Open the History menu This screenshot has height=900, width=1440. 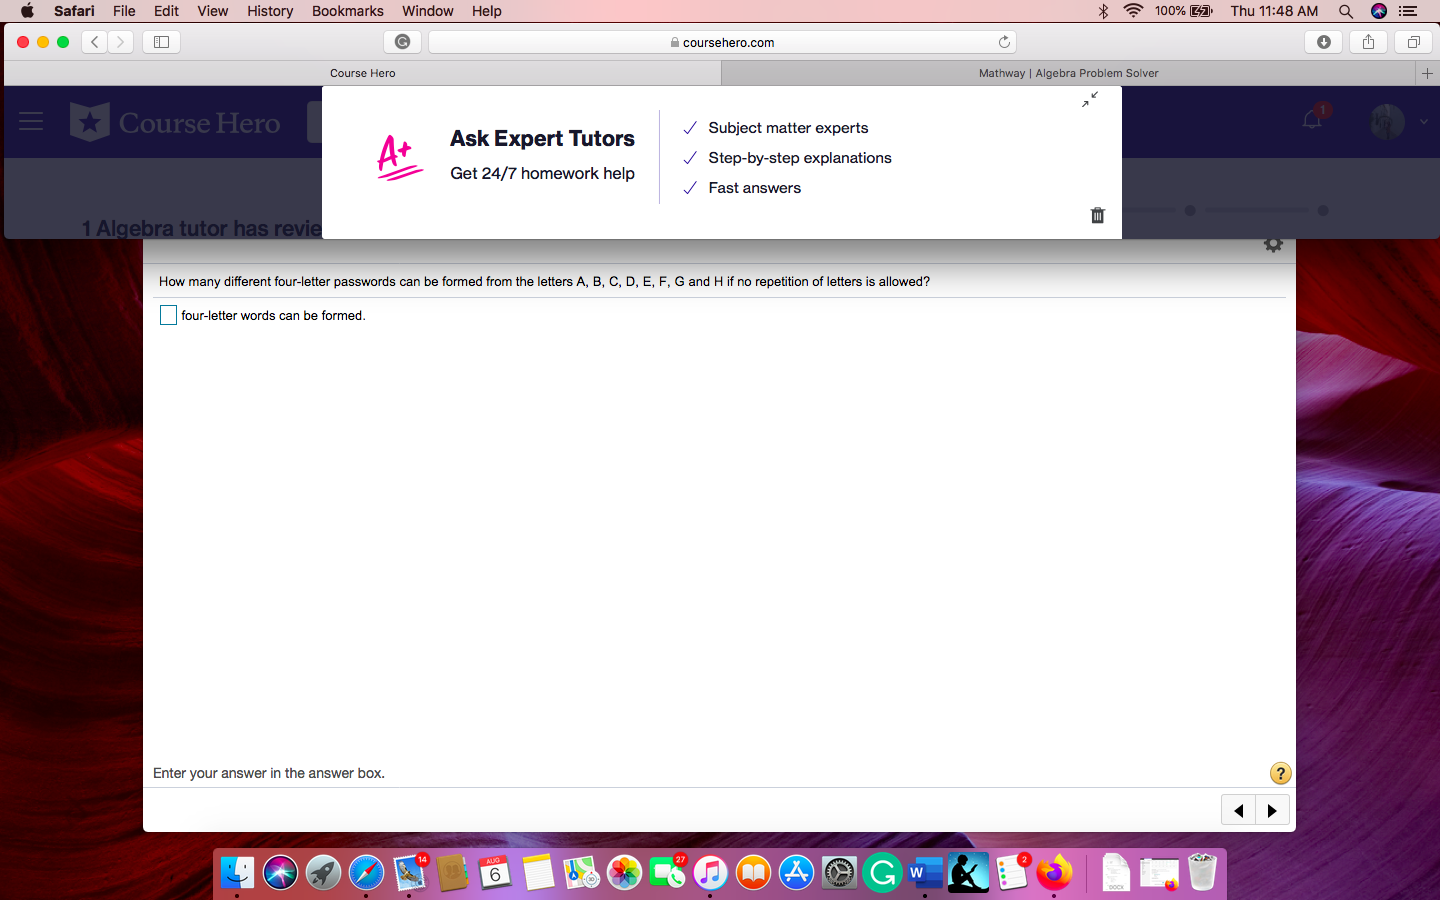(270, 11)
